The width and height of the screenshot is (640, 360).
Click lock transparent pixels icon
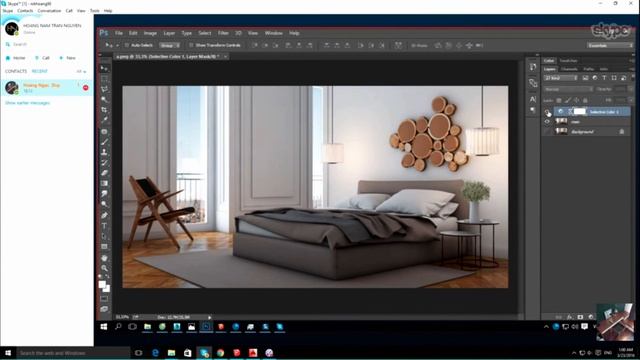559,100
